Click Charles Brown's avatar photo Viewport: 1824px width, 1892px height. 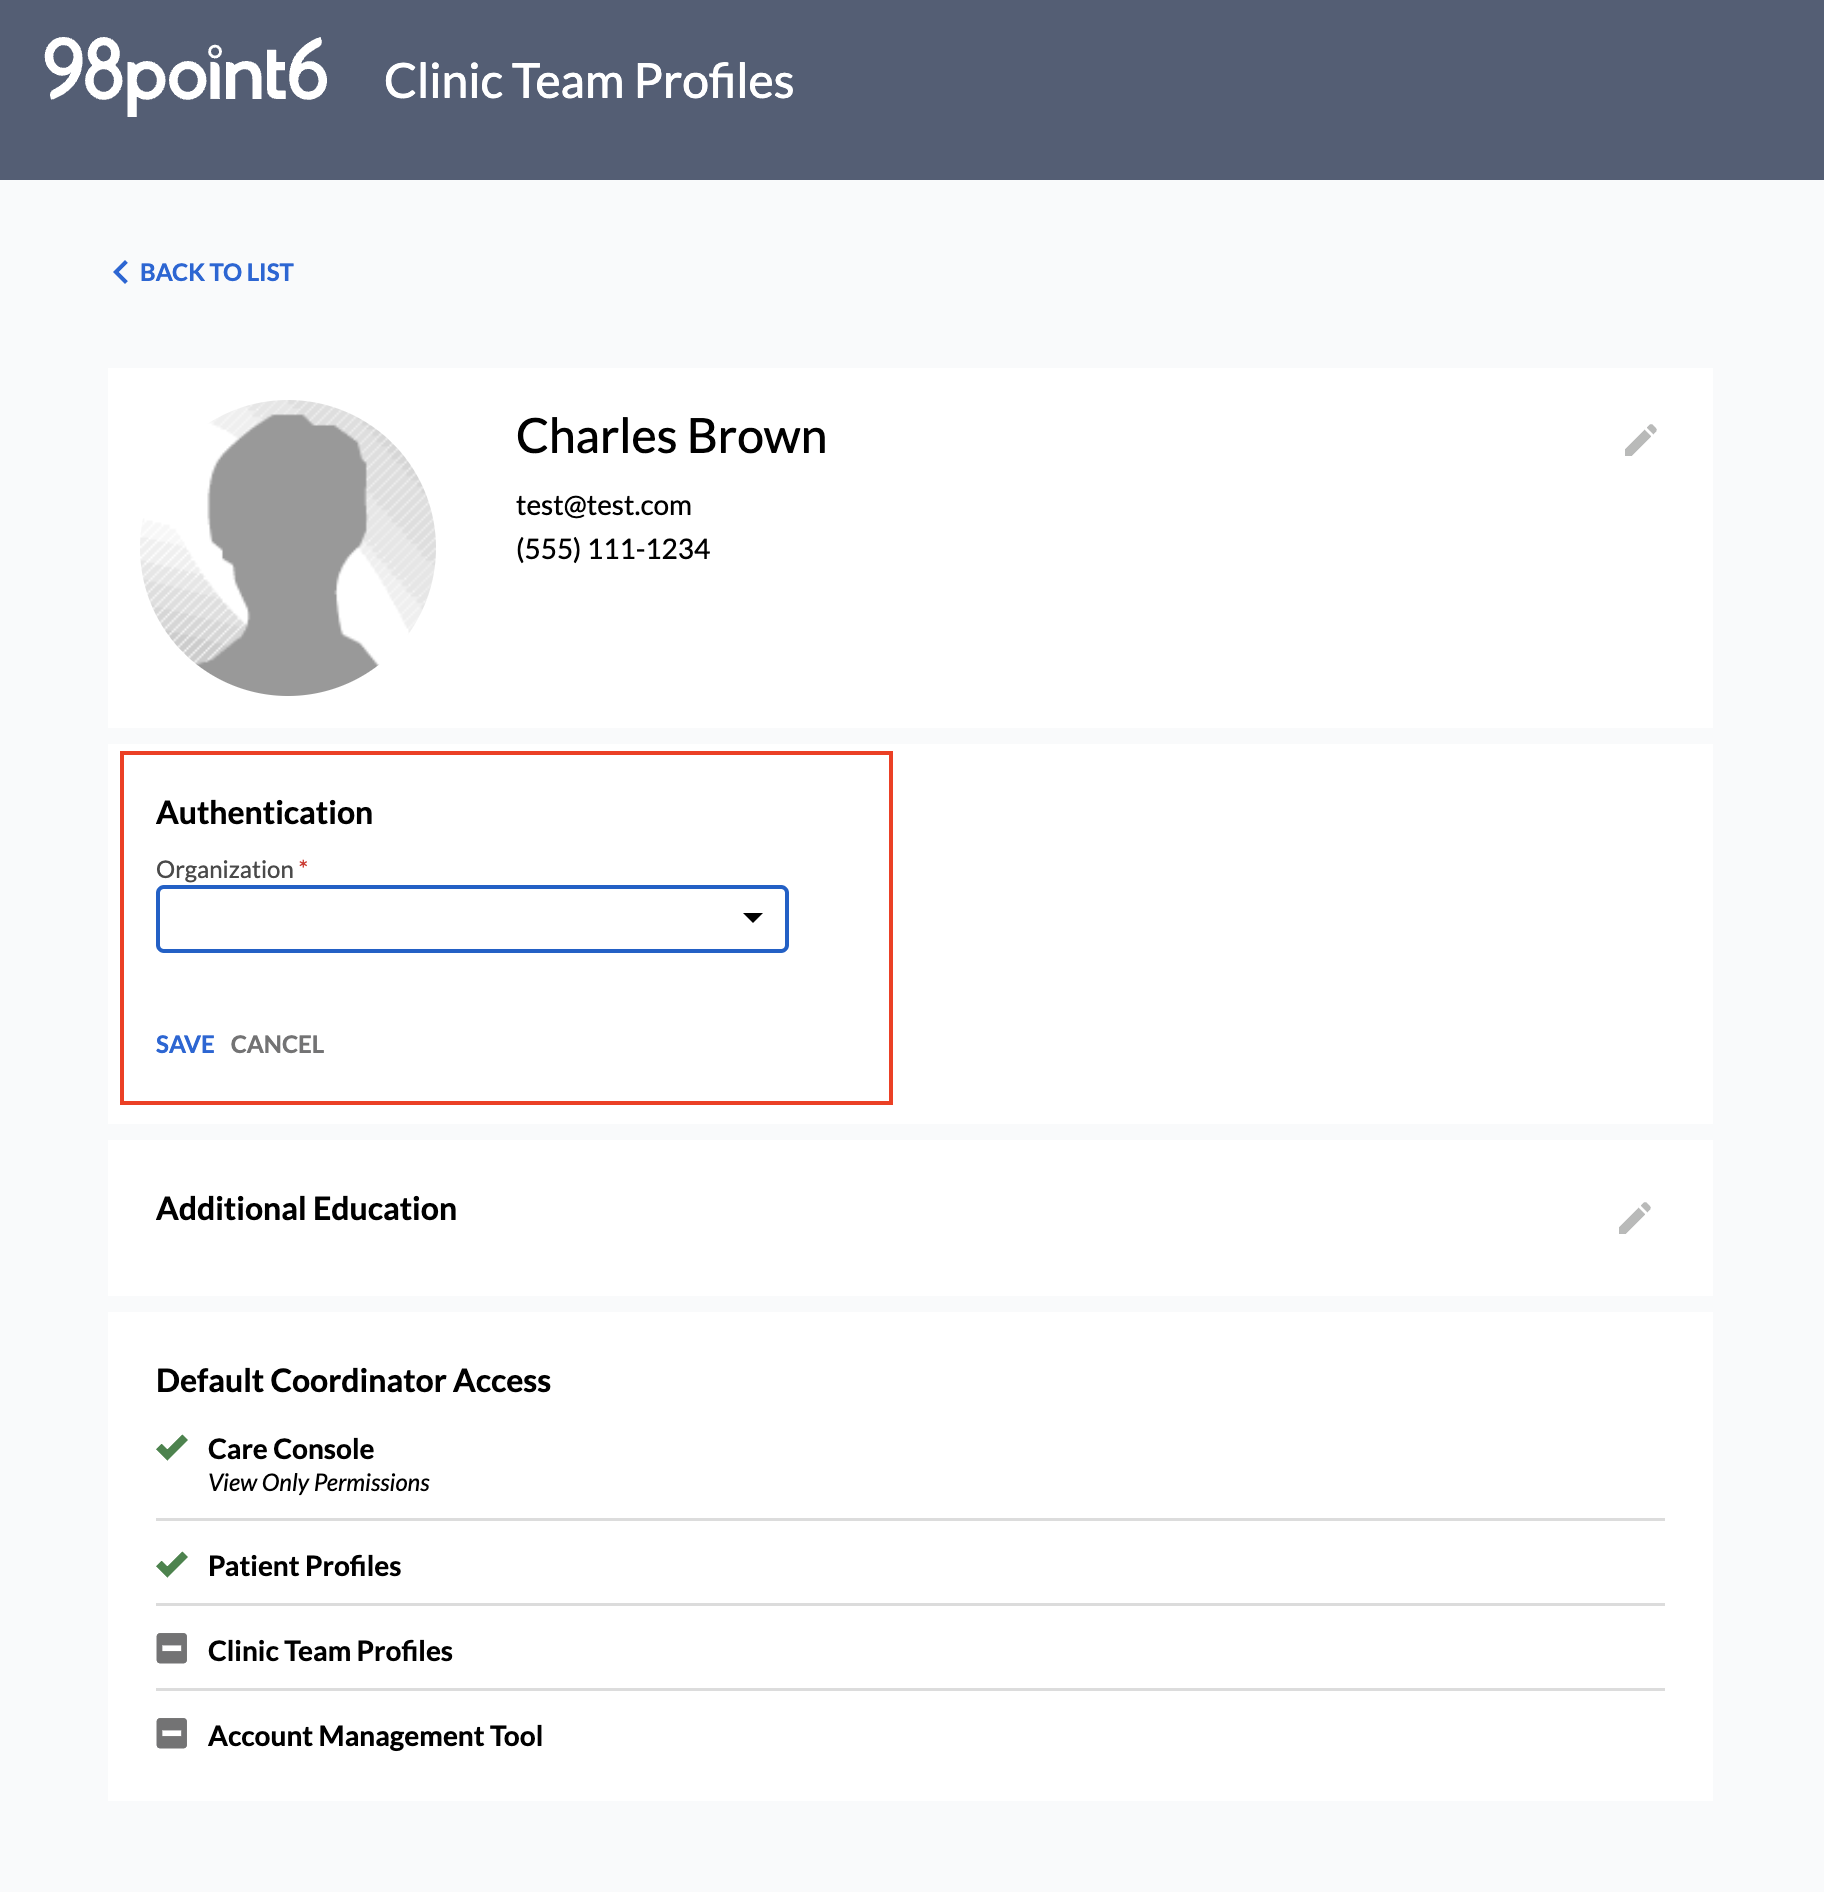point(288,548)
